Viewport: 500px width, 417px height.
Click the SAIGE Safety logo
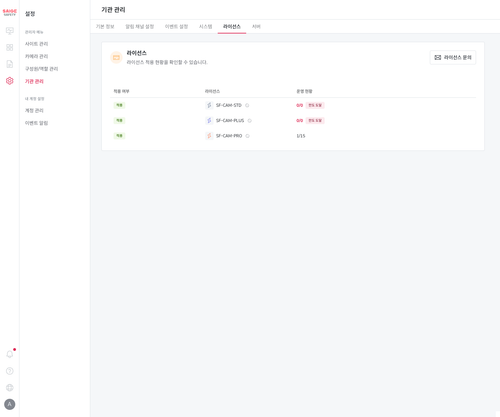(x=9, y=13)
